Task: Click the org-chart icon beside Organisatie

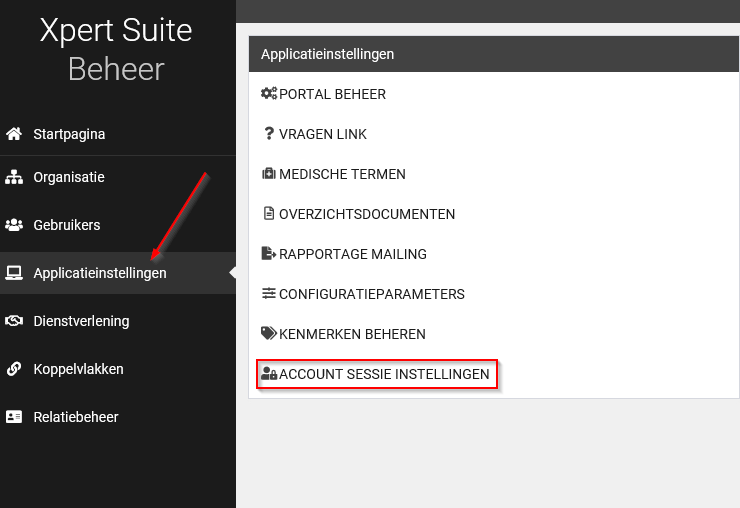Action: tap(14, 177)
